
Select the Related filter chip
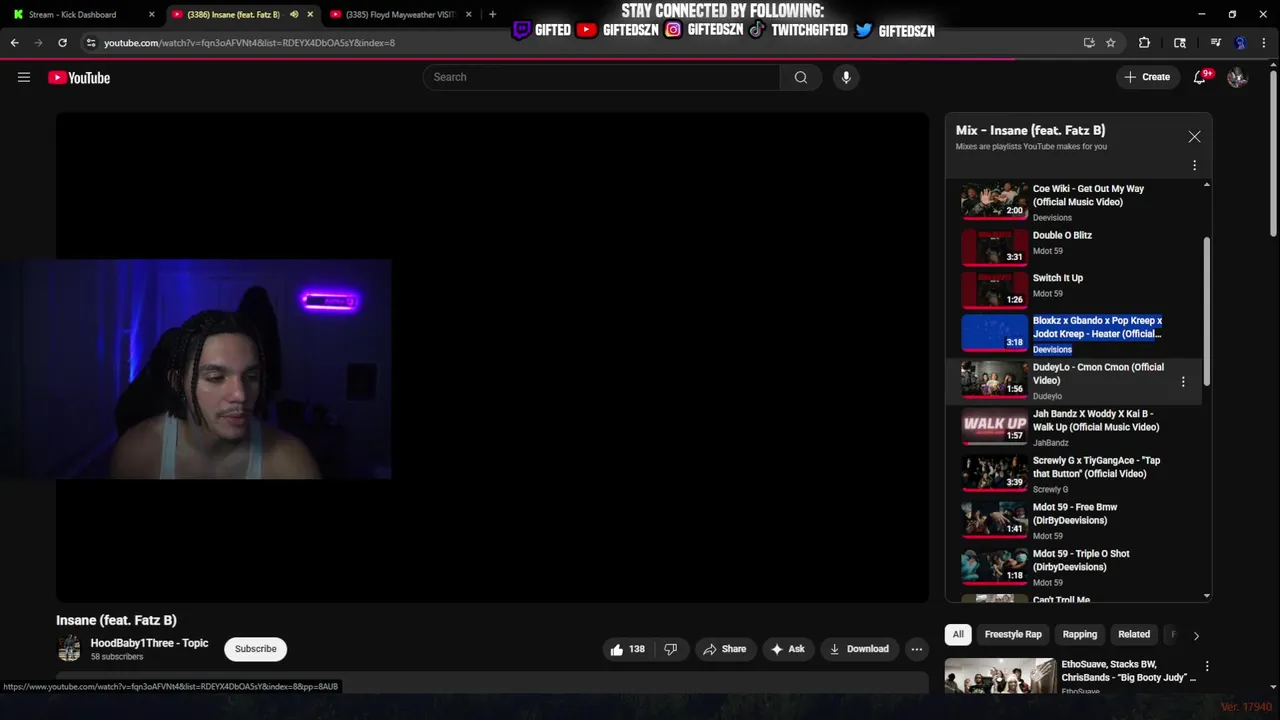coord(1134,634)
